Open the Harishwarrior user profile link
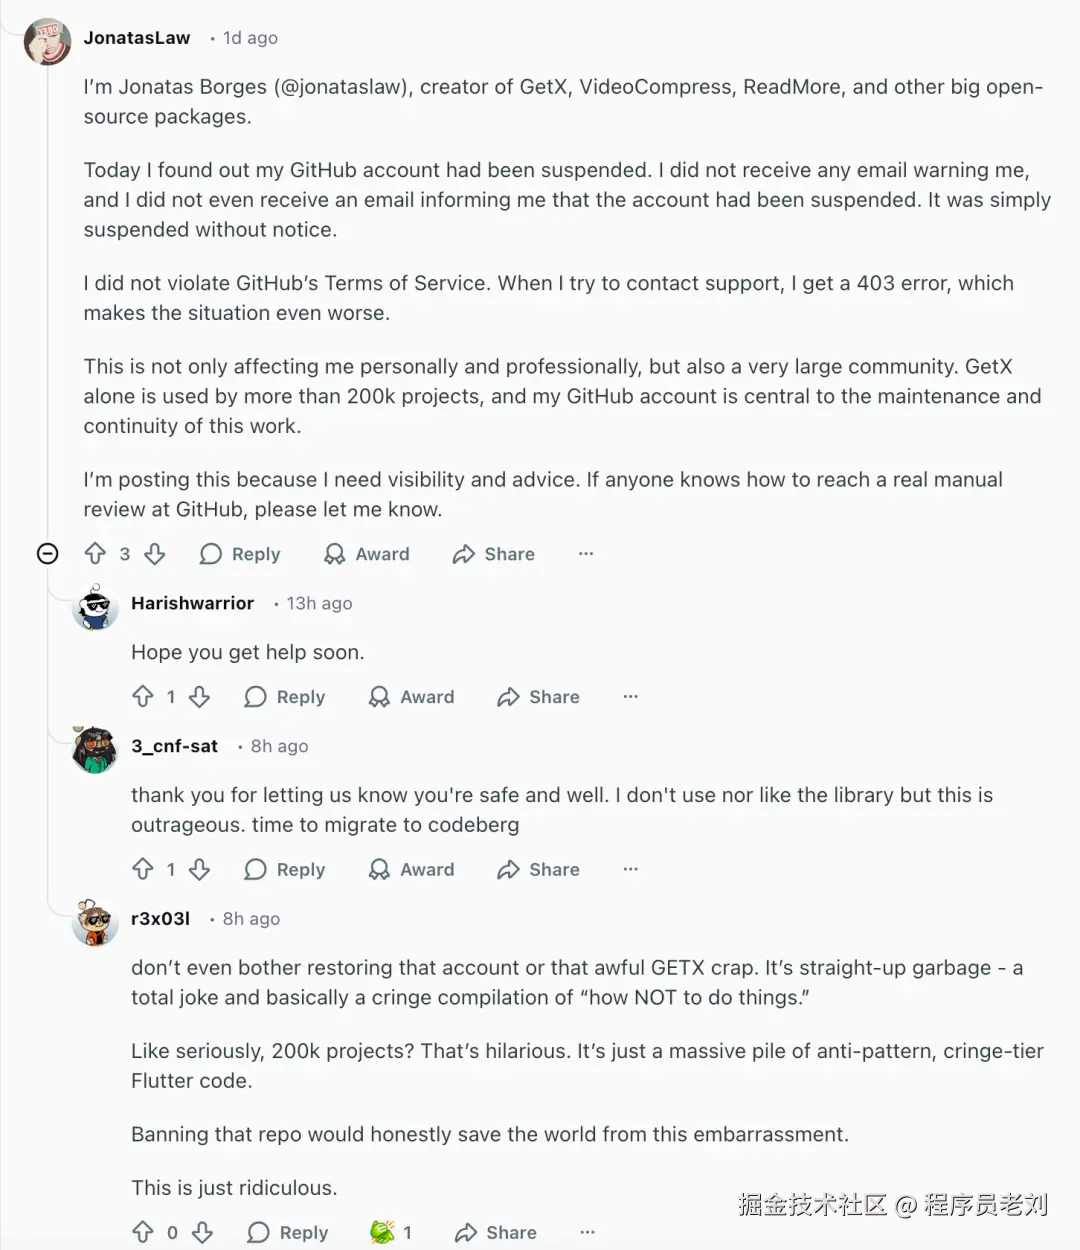Image resolution: width=1080 pixels, height=1250 pixels. [x=192, y=603]
